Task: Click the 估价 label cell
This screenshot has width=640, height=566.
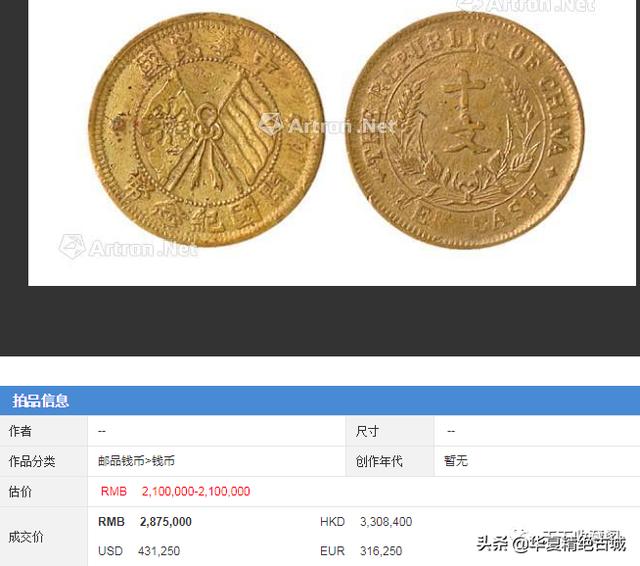Action: click(x=44, y=491)
